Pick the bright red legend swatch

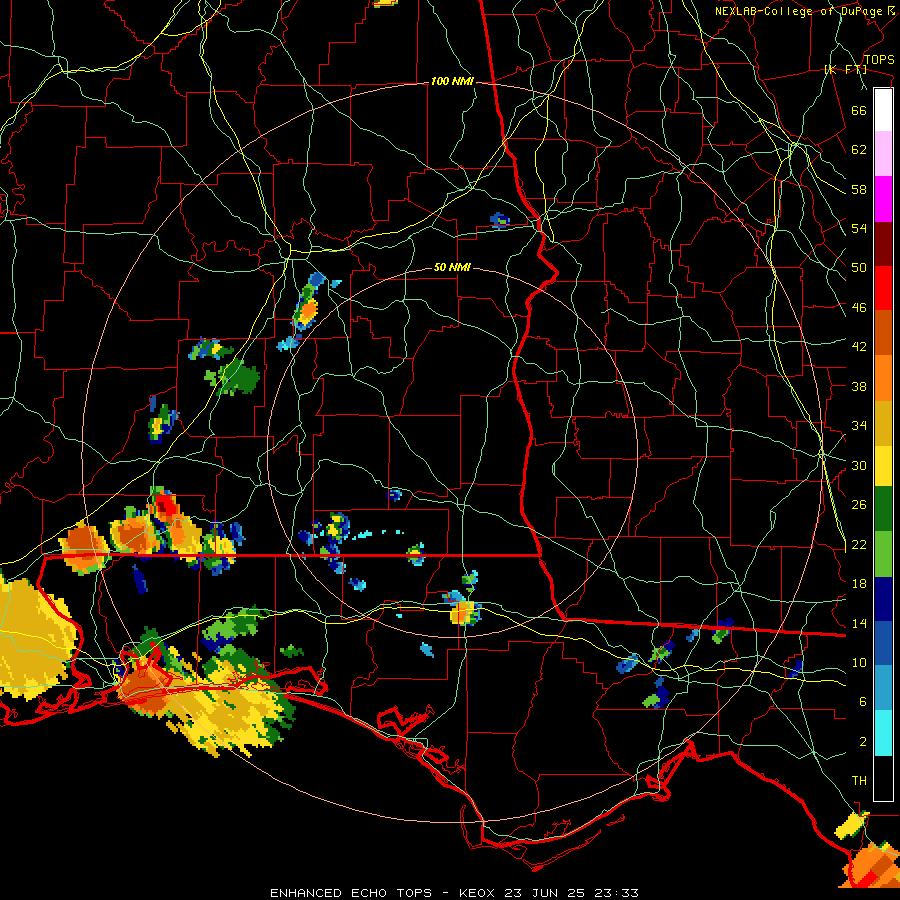point(883,288)
